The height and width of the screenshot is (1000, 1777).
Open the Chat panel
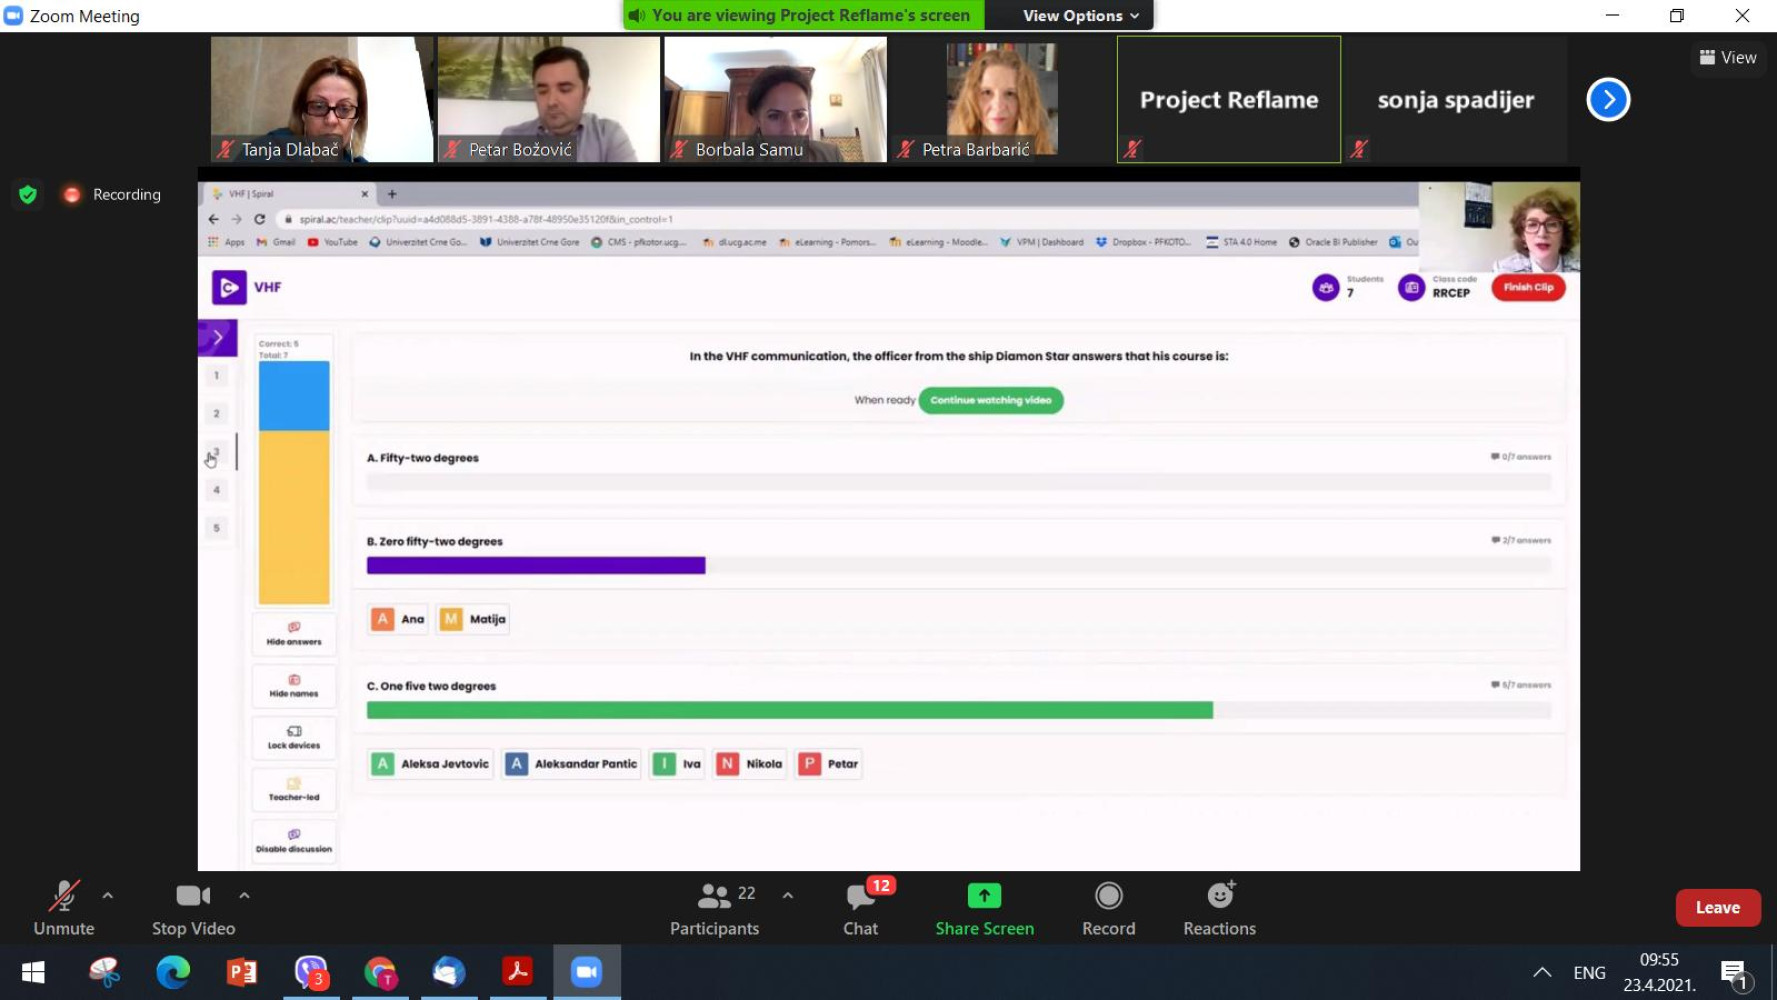point(860,908)
